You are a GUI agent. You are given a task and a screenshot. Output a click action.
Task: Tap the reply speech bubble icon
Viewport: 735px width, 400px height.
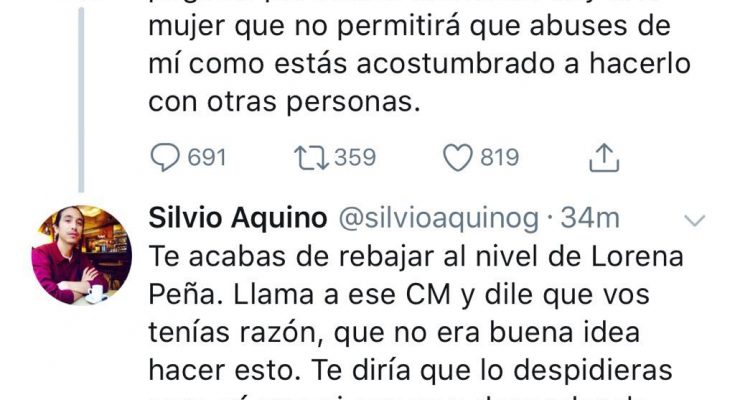click(165, 157)
